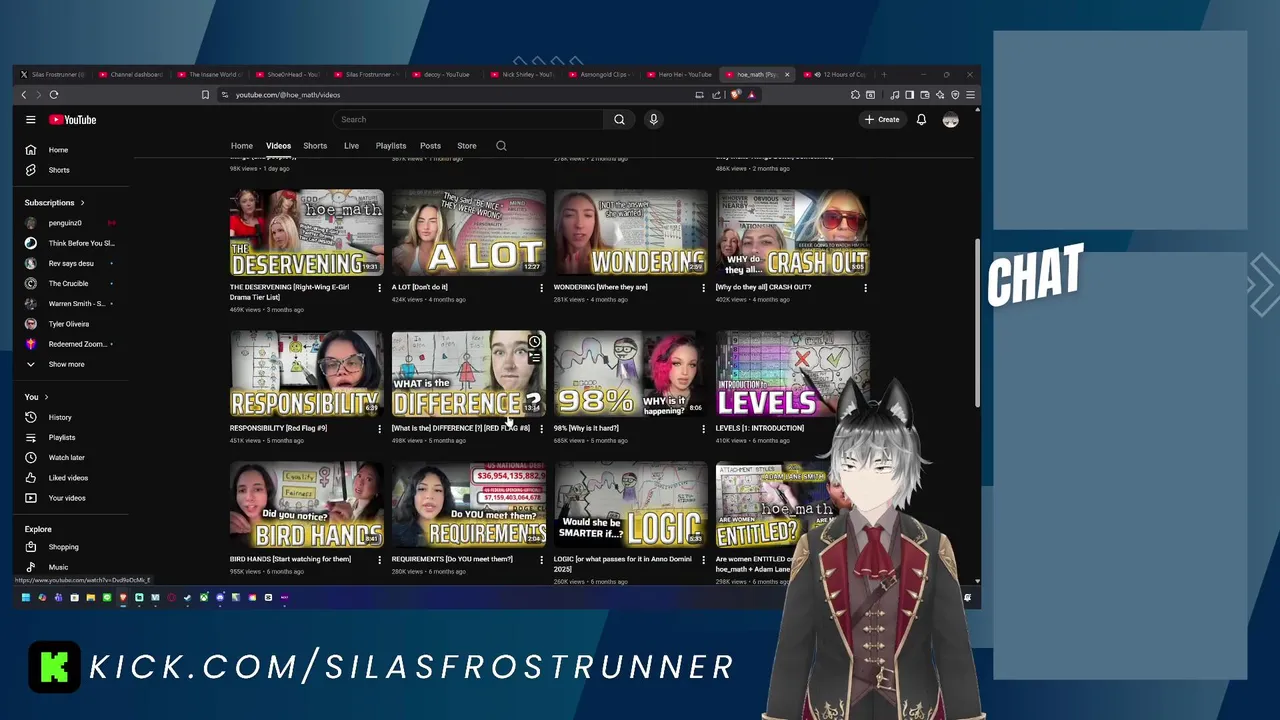1280x720 pixels.
Task: Go back in browser history
Action: [x=24, y=95]
